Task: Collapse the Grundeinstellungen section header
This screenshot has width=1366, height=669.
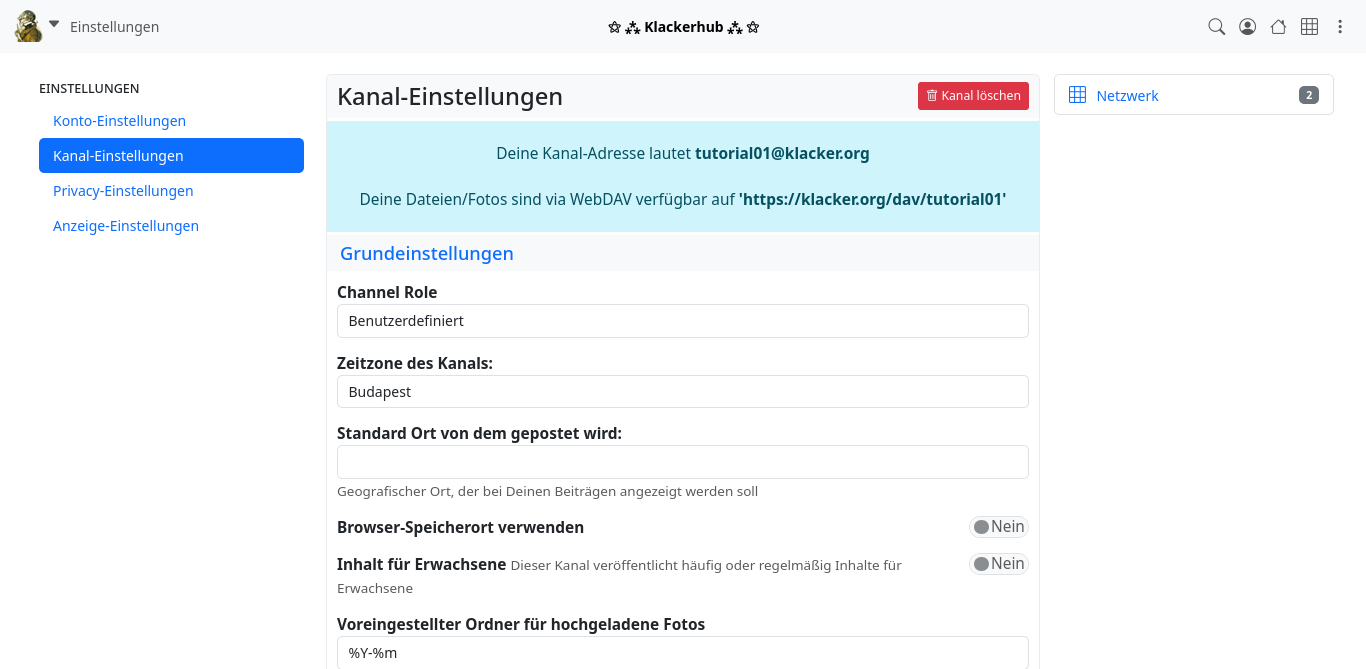Action: (x=426, y=253)
